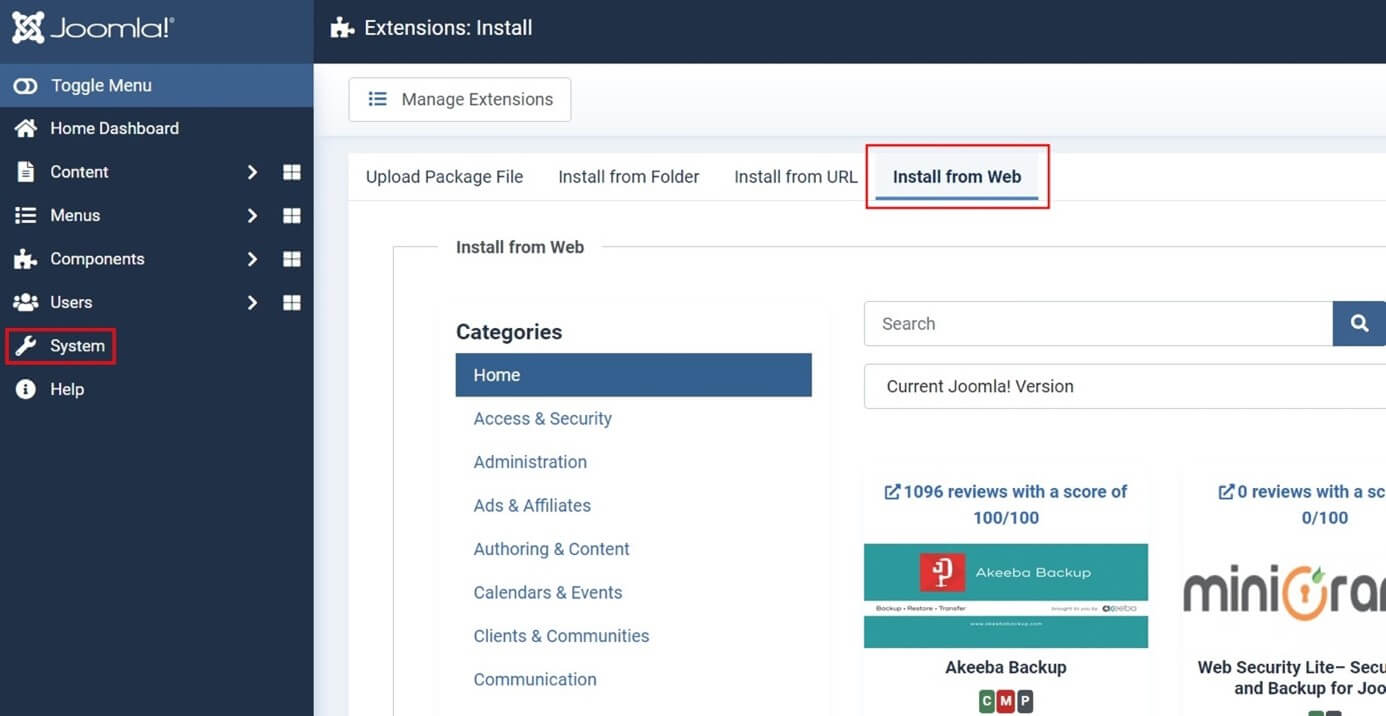This screenshot has width=1386, height=716.
Task: Click the Toggle Menu switch icon
Action: [25, 86]
